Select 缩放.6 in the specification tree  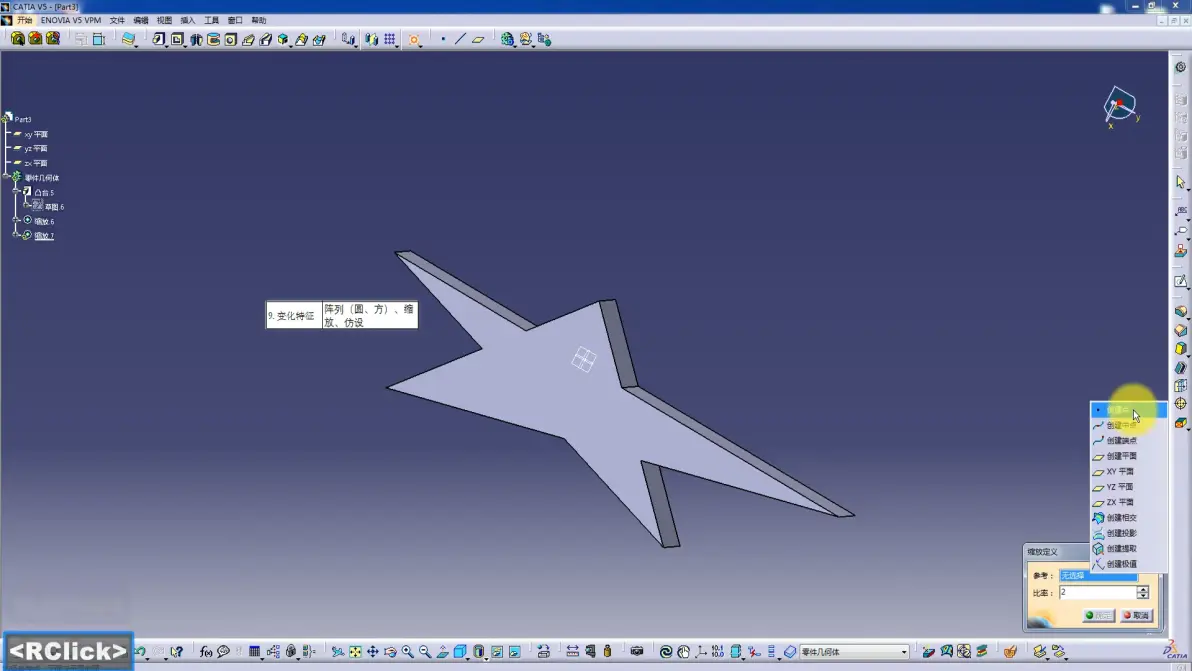tap(44, 222)
